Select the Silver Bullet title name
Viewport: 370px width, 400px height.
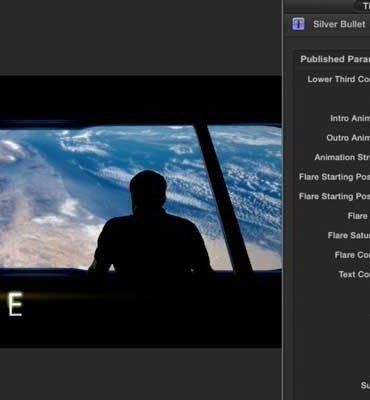(x=339, y=24)
